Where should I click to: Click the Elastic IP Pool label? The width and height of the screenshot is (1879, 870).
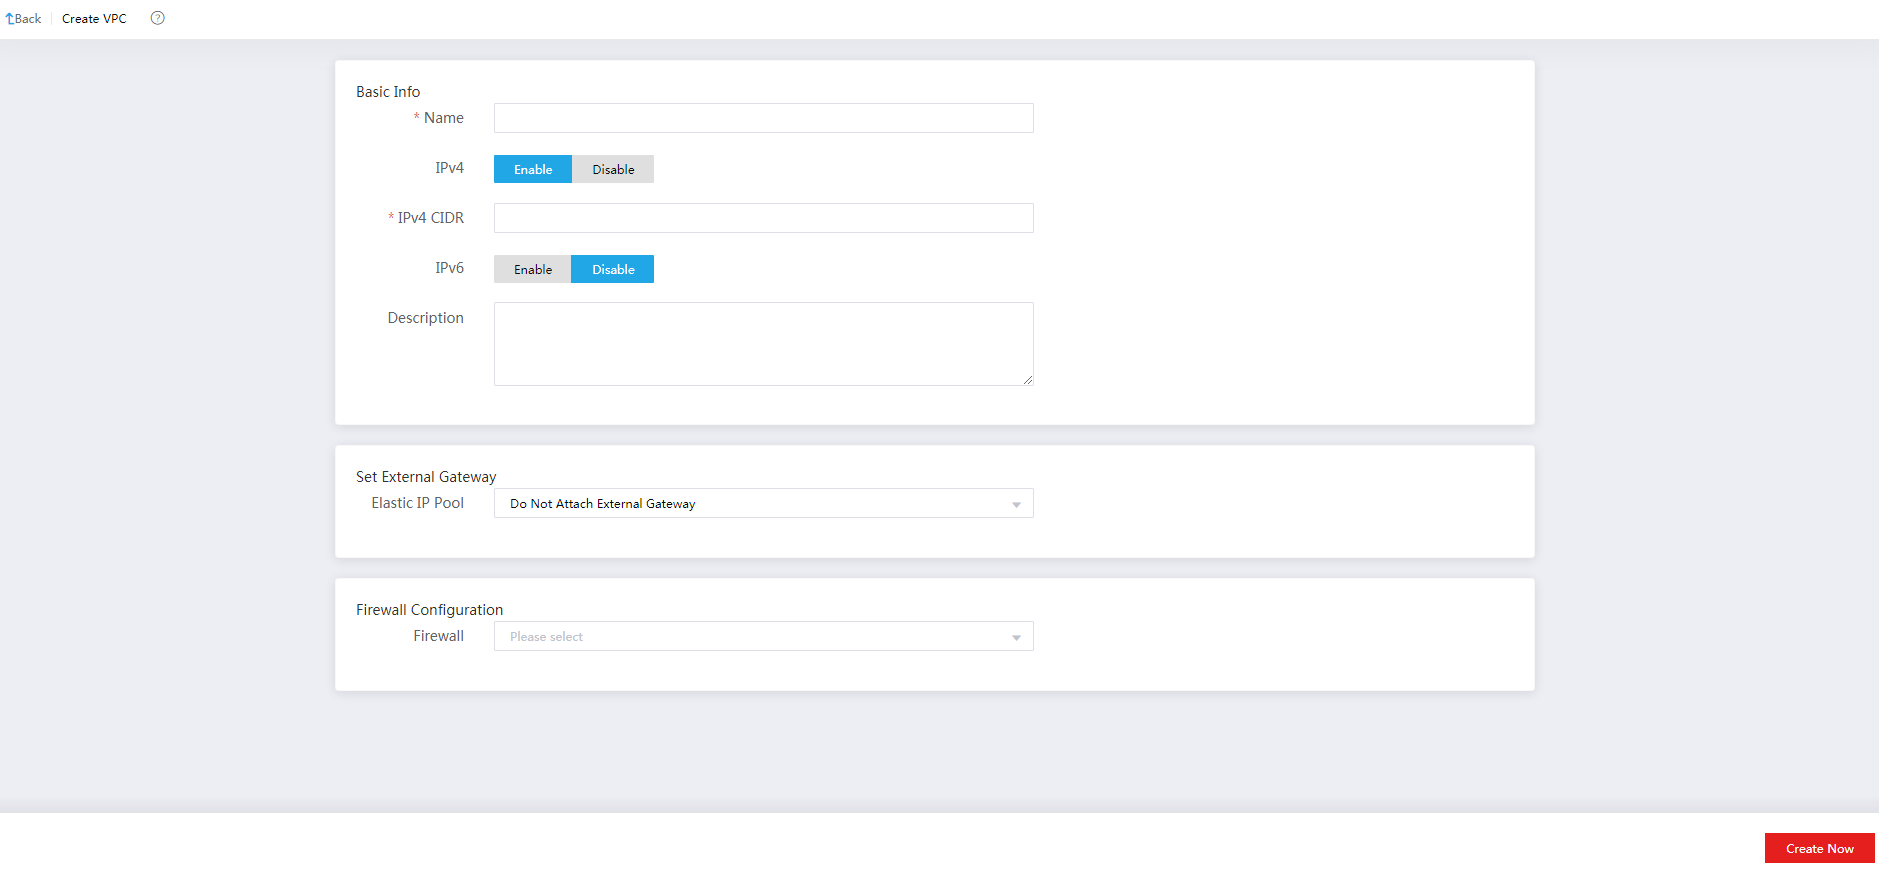pyautogui.click(x=417, y=503)
